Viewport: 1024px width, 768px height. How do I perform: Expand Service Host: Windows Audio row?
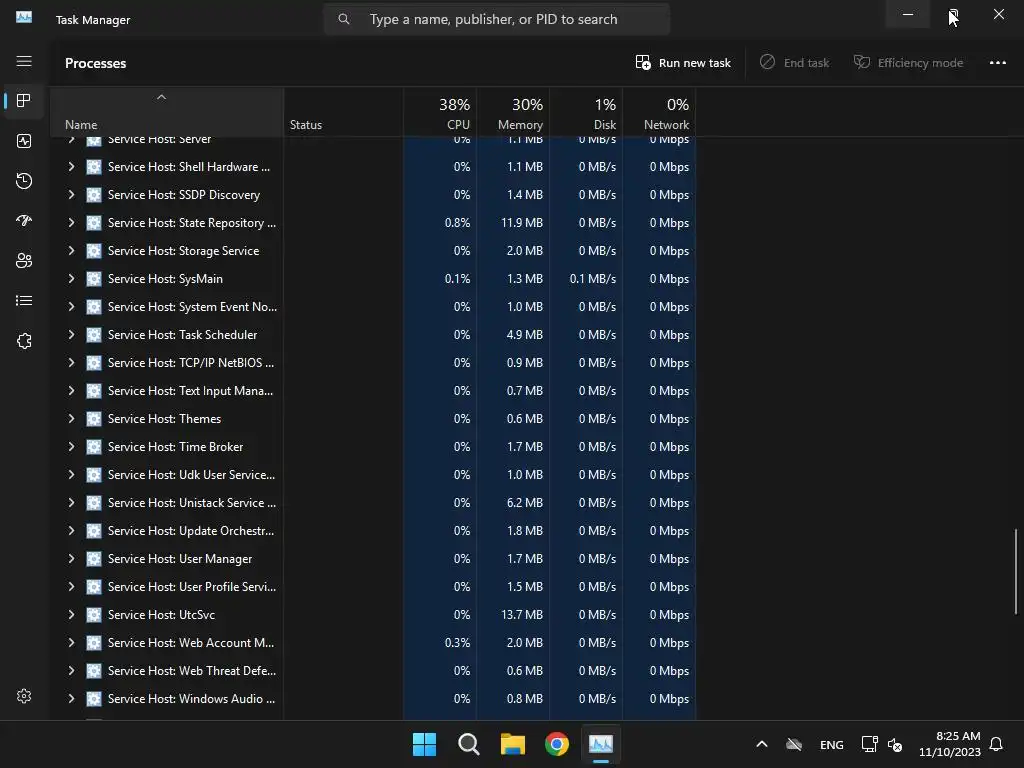tap(71, 699)
